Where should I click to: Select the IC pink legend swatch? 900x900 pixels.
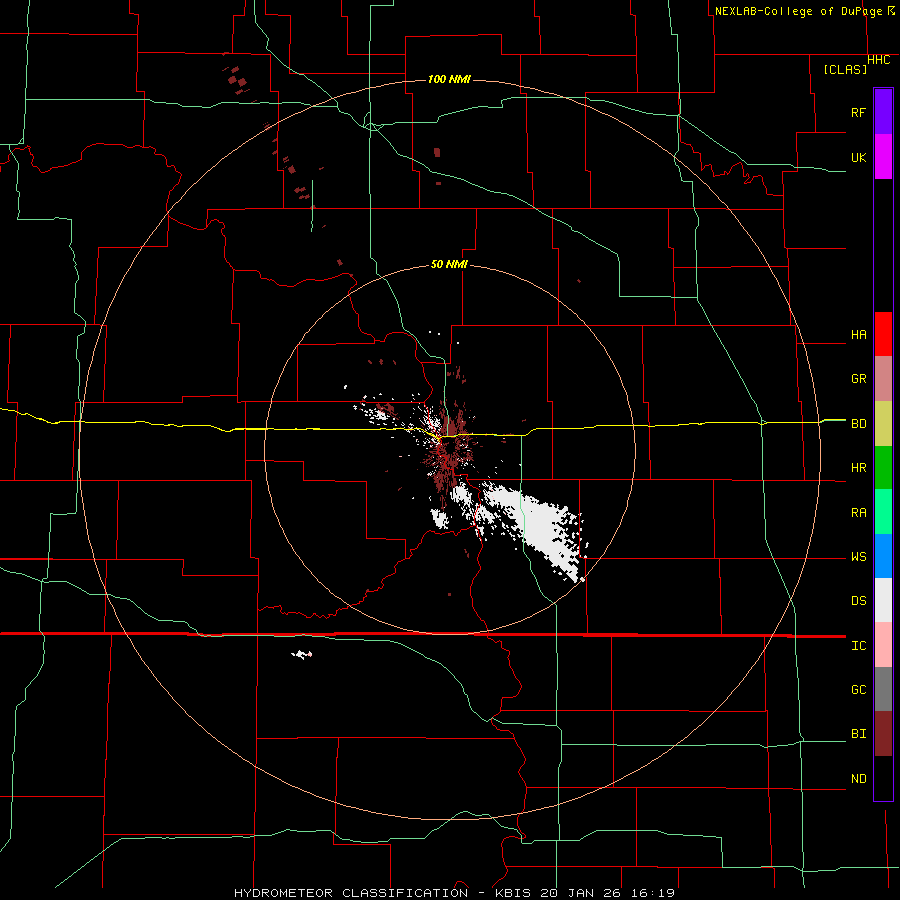[x=883, y=645]
